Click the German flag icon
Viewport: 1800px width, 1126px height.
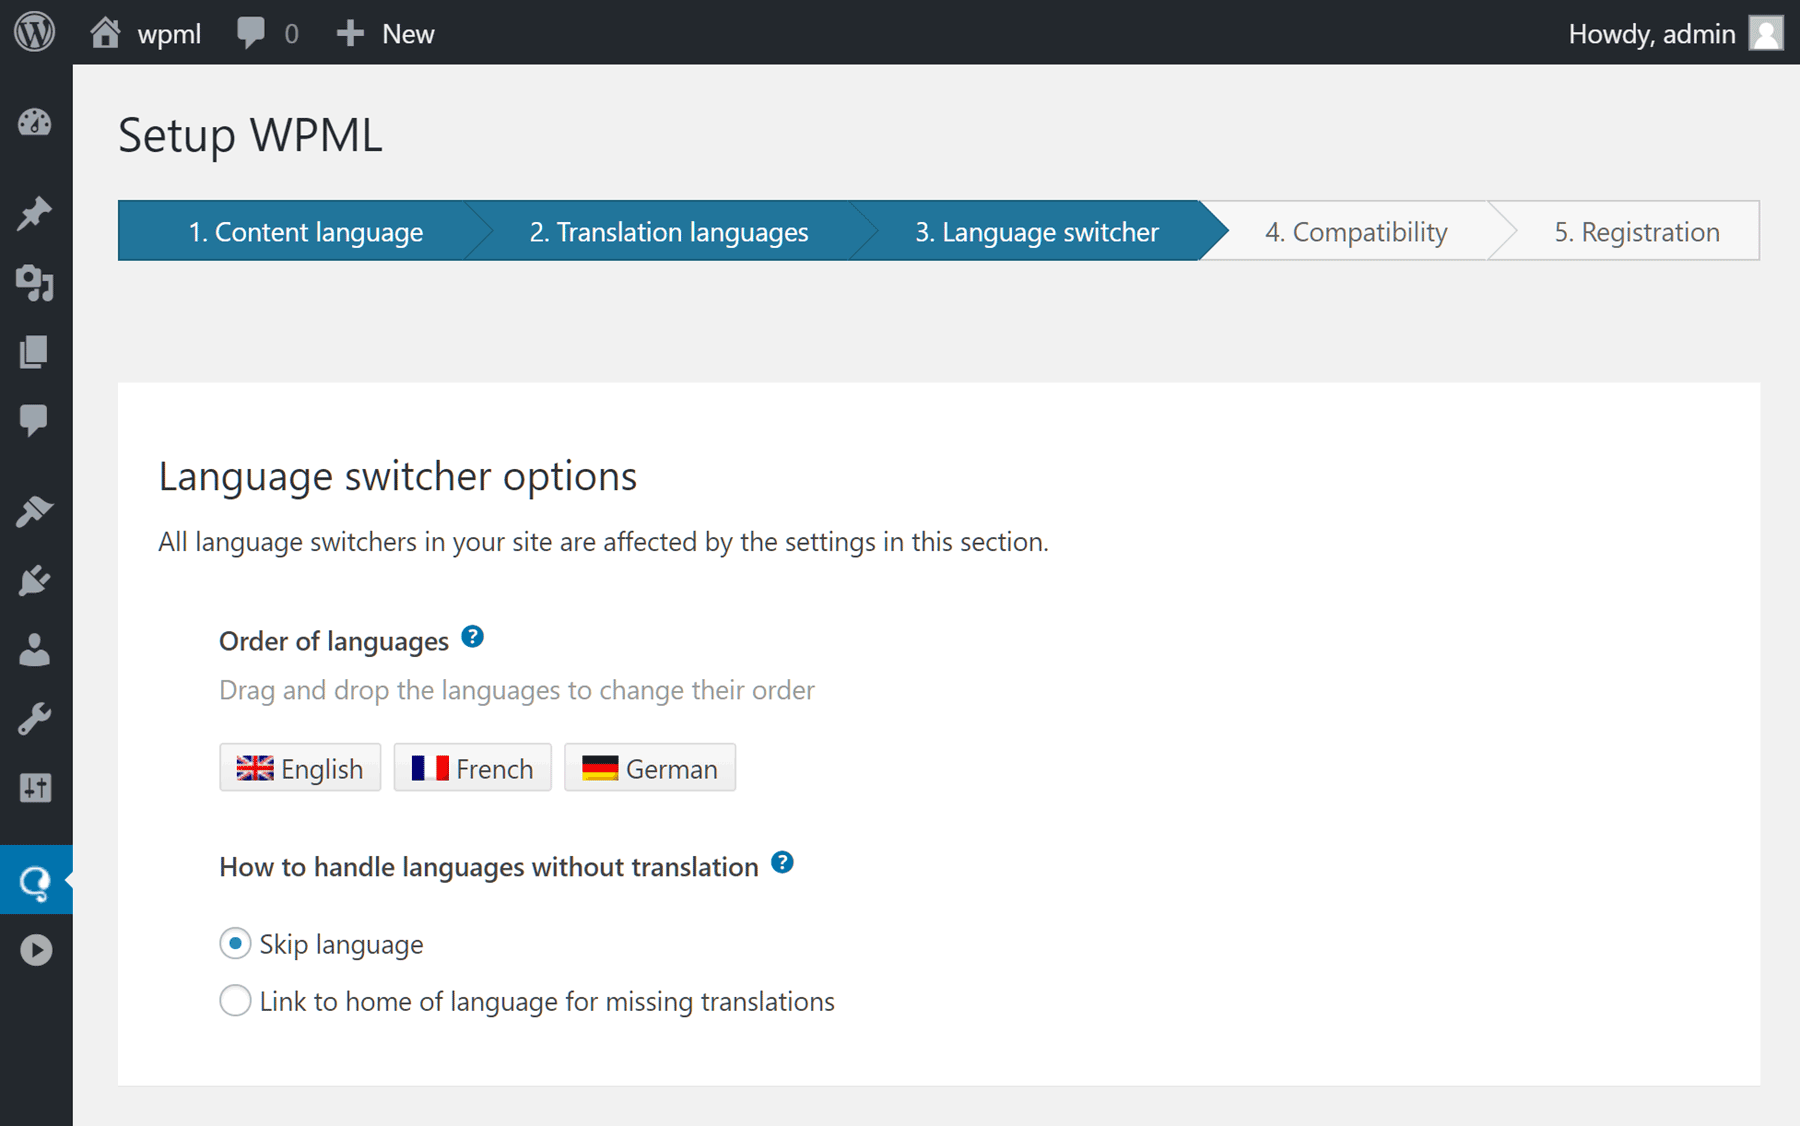600,768
